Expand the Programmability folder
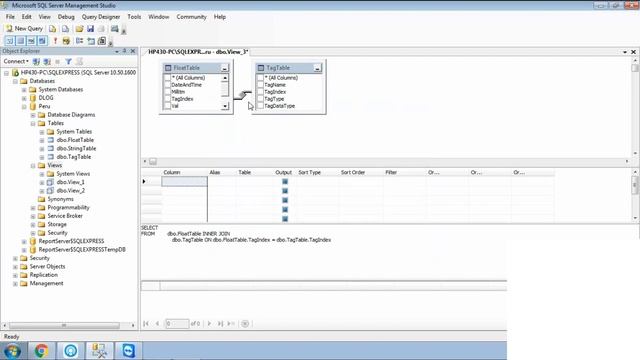This screenshot has width=640, height=360. (x=33, y=208)
